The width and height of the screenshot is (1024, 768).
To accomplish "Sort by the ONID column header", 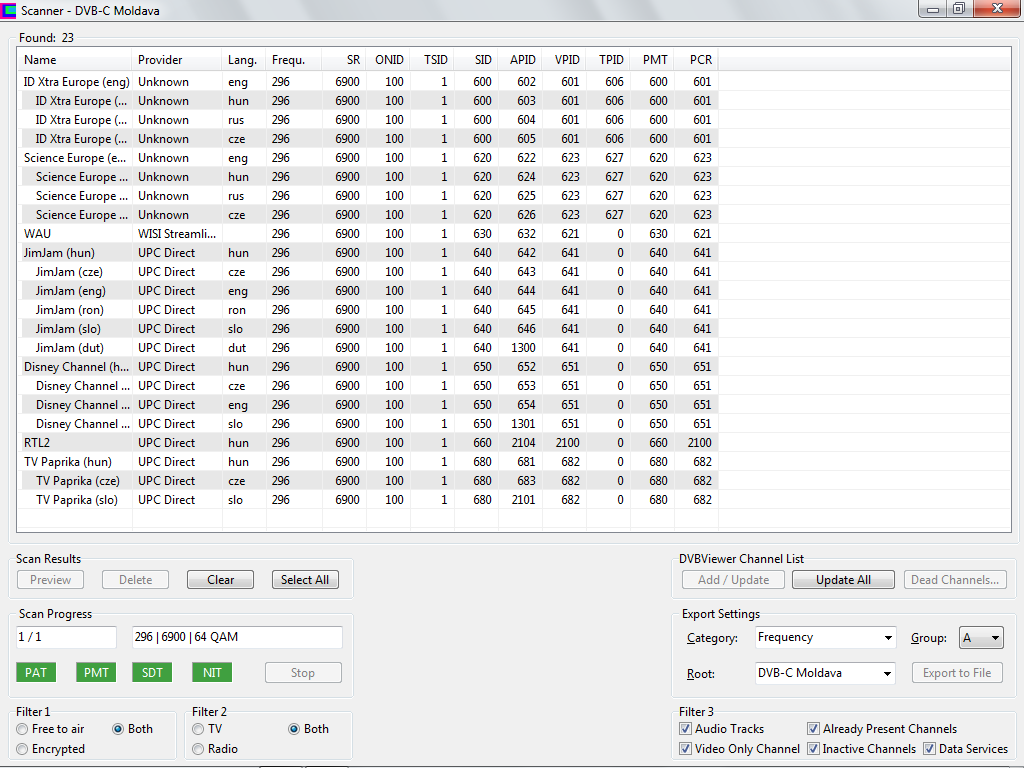I will 388,59.
